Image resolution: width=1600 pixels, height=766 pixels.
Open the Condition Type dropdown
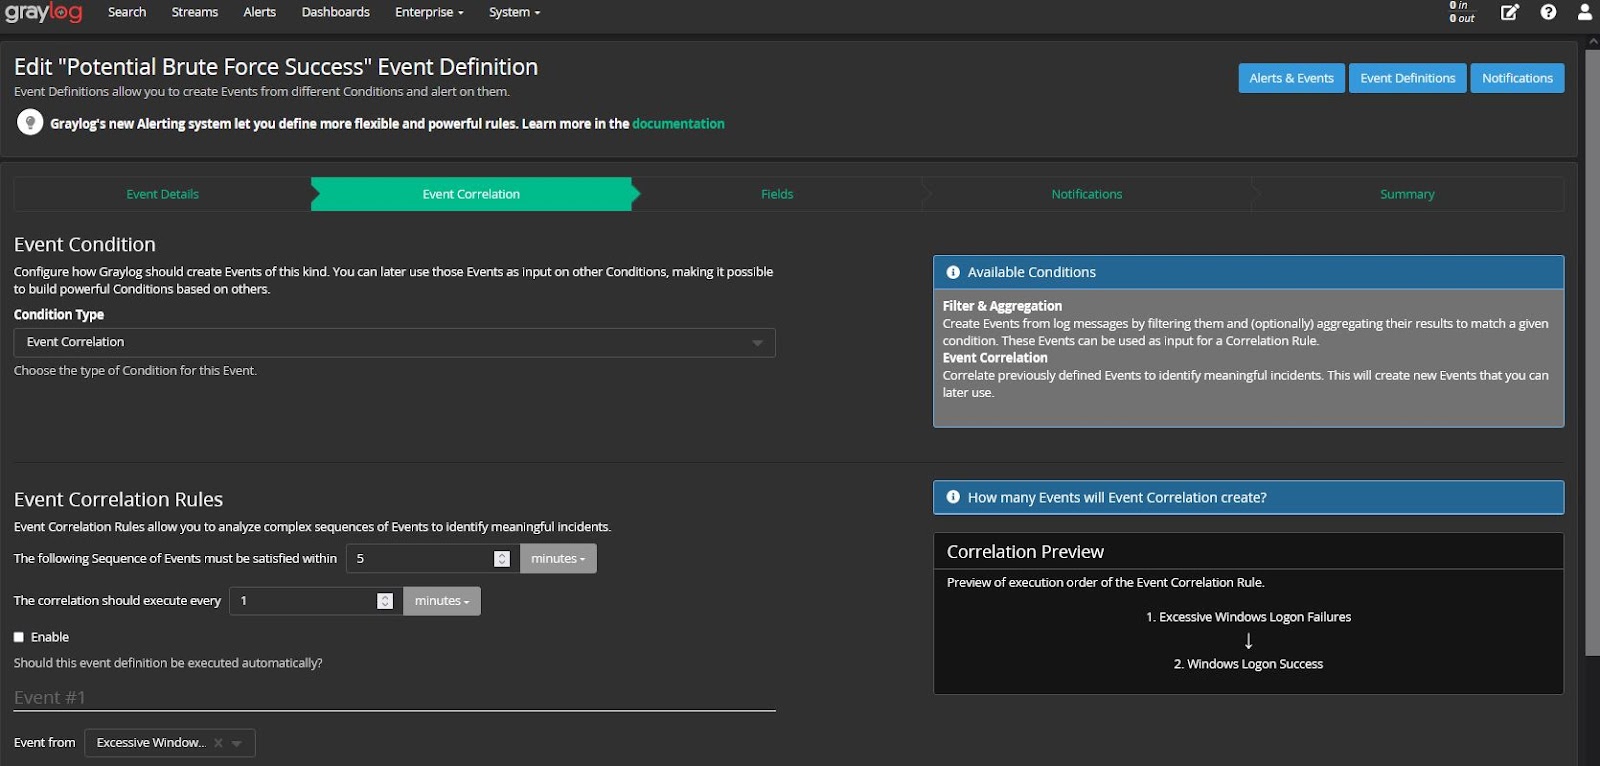click(x=394, y=342)
